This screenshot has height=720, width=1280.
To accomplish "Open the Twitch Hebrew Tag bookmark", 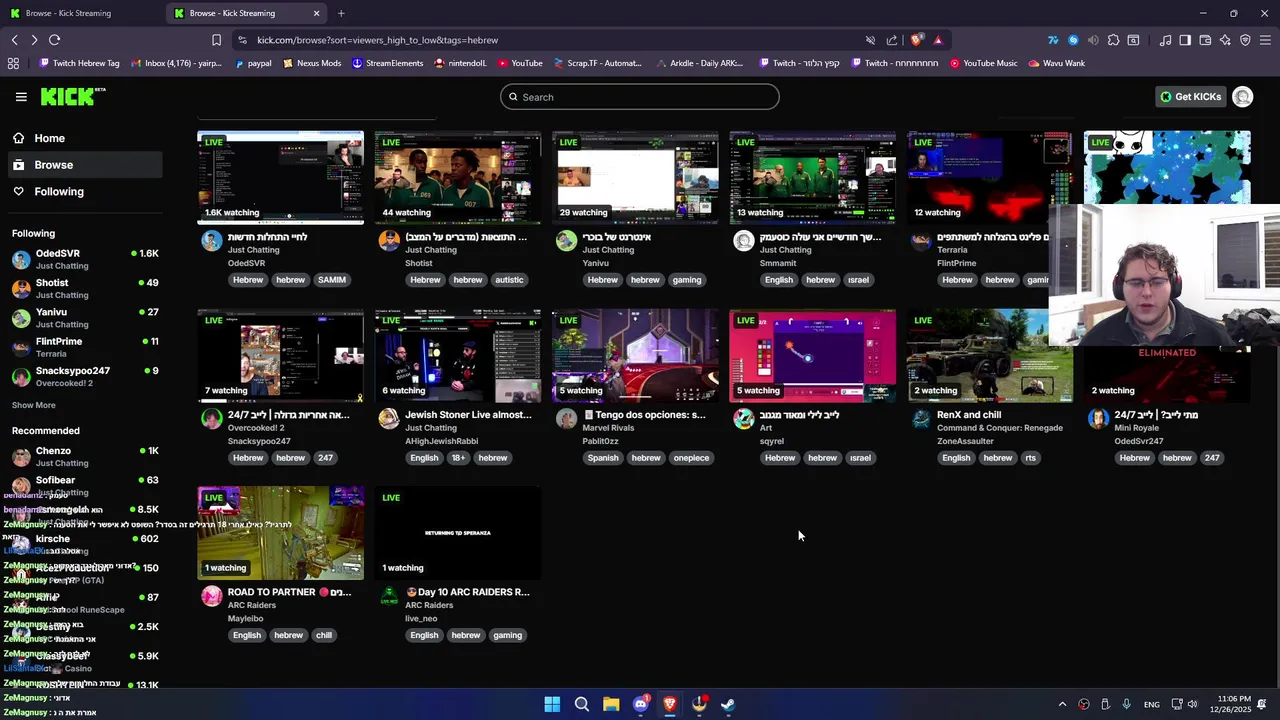I will click(79, 63).
